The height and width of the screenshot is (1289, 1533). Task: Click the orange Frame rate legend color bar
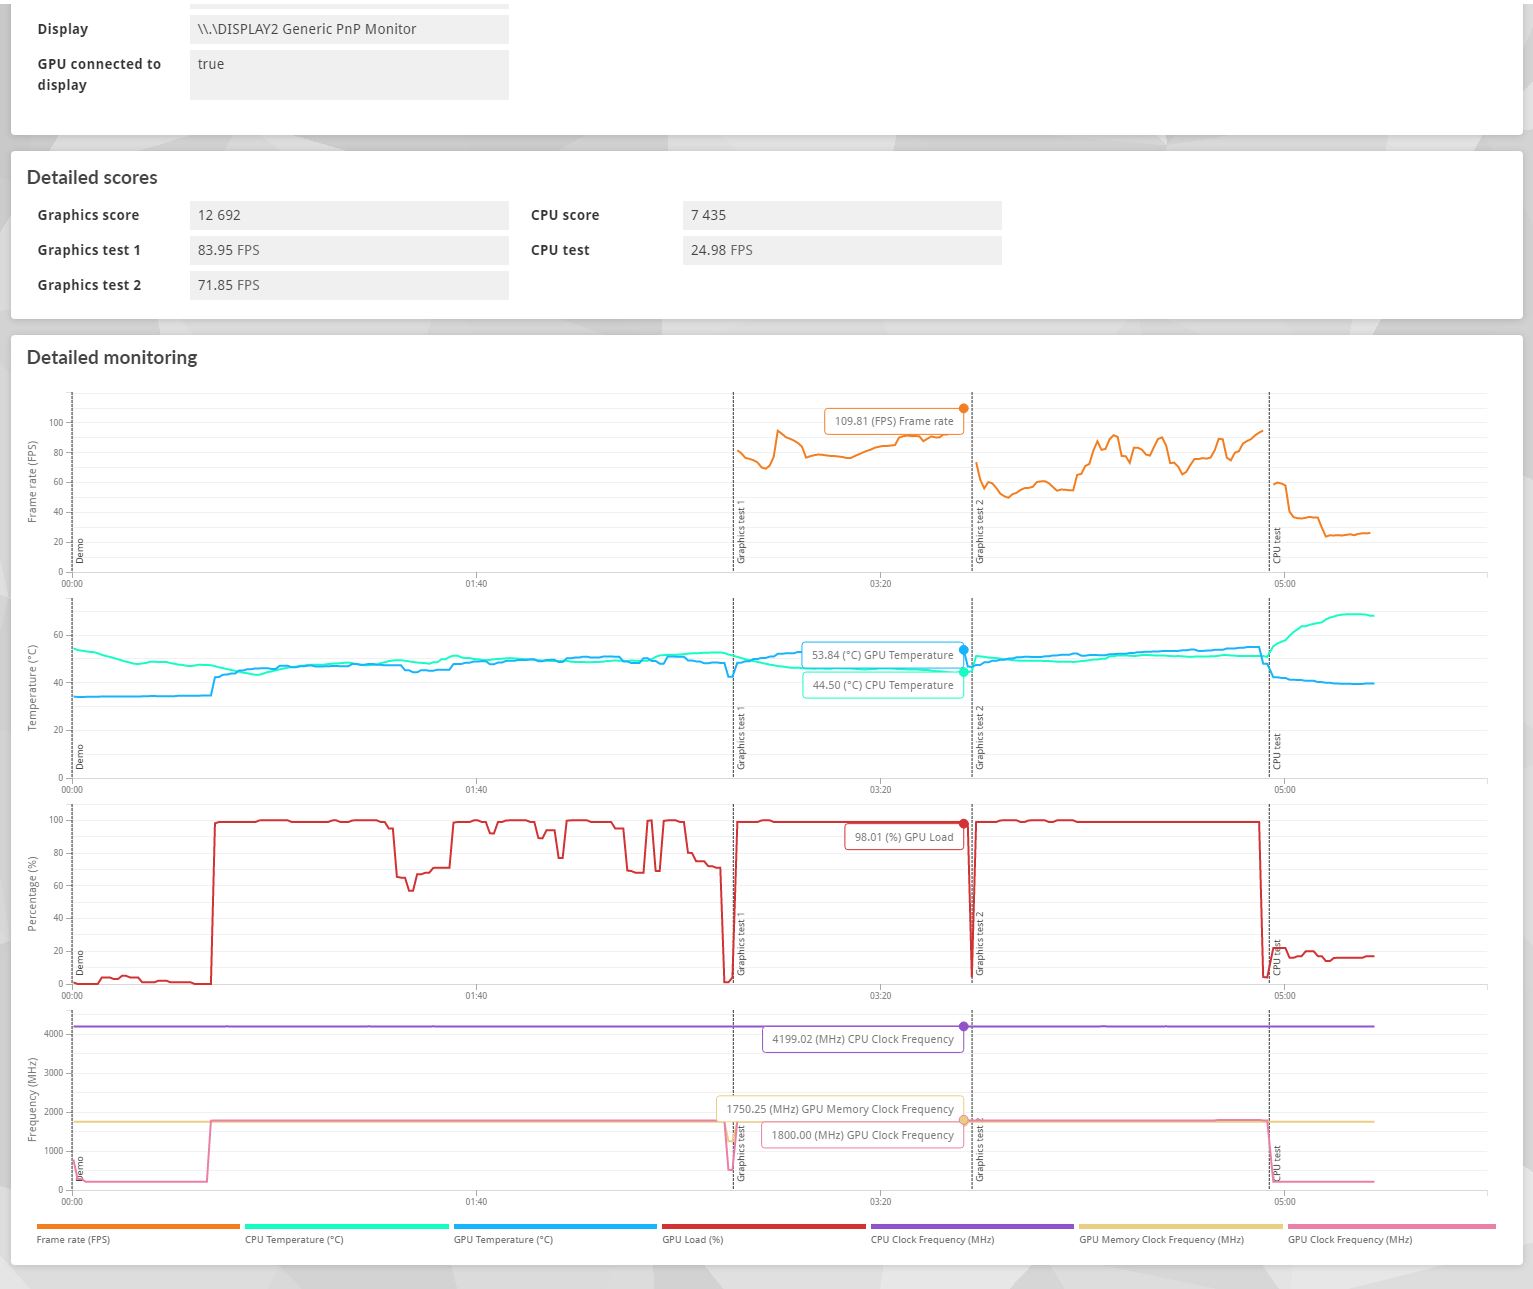(x=138, y=1226)
